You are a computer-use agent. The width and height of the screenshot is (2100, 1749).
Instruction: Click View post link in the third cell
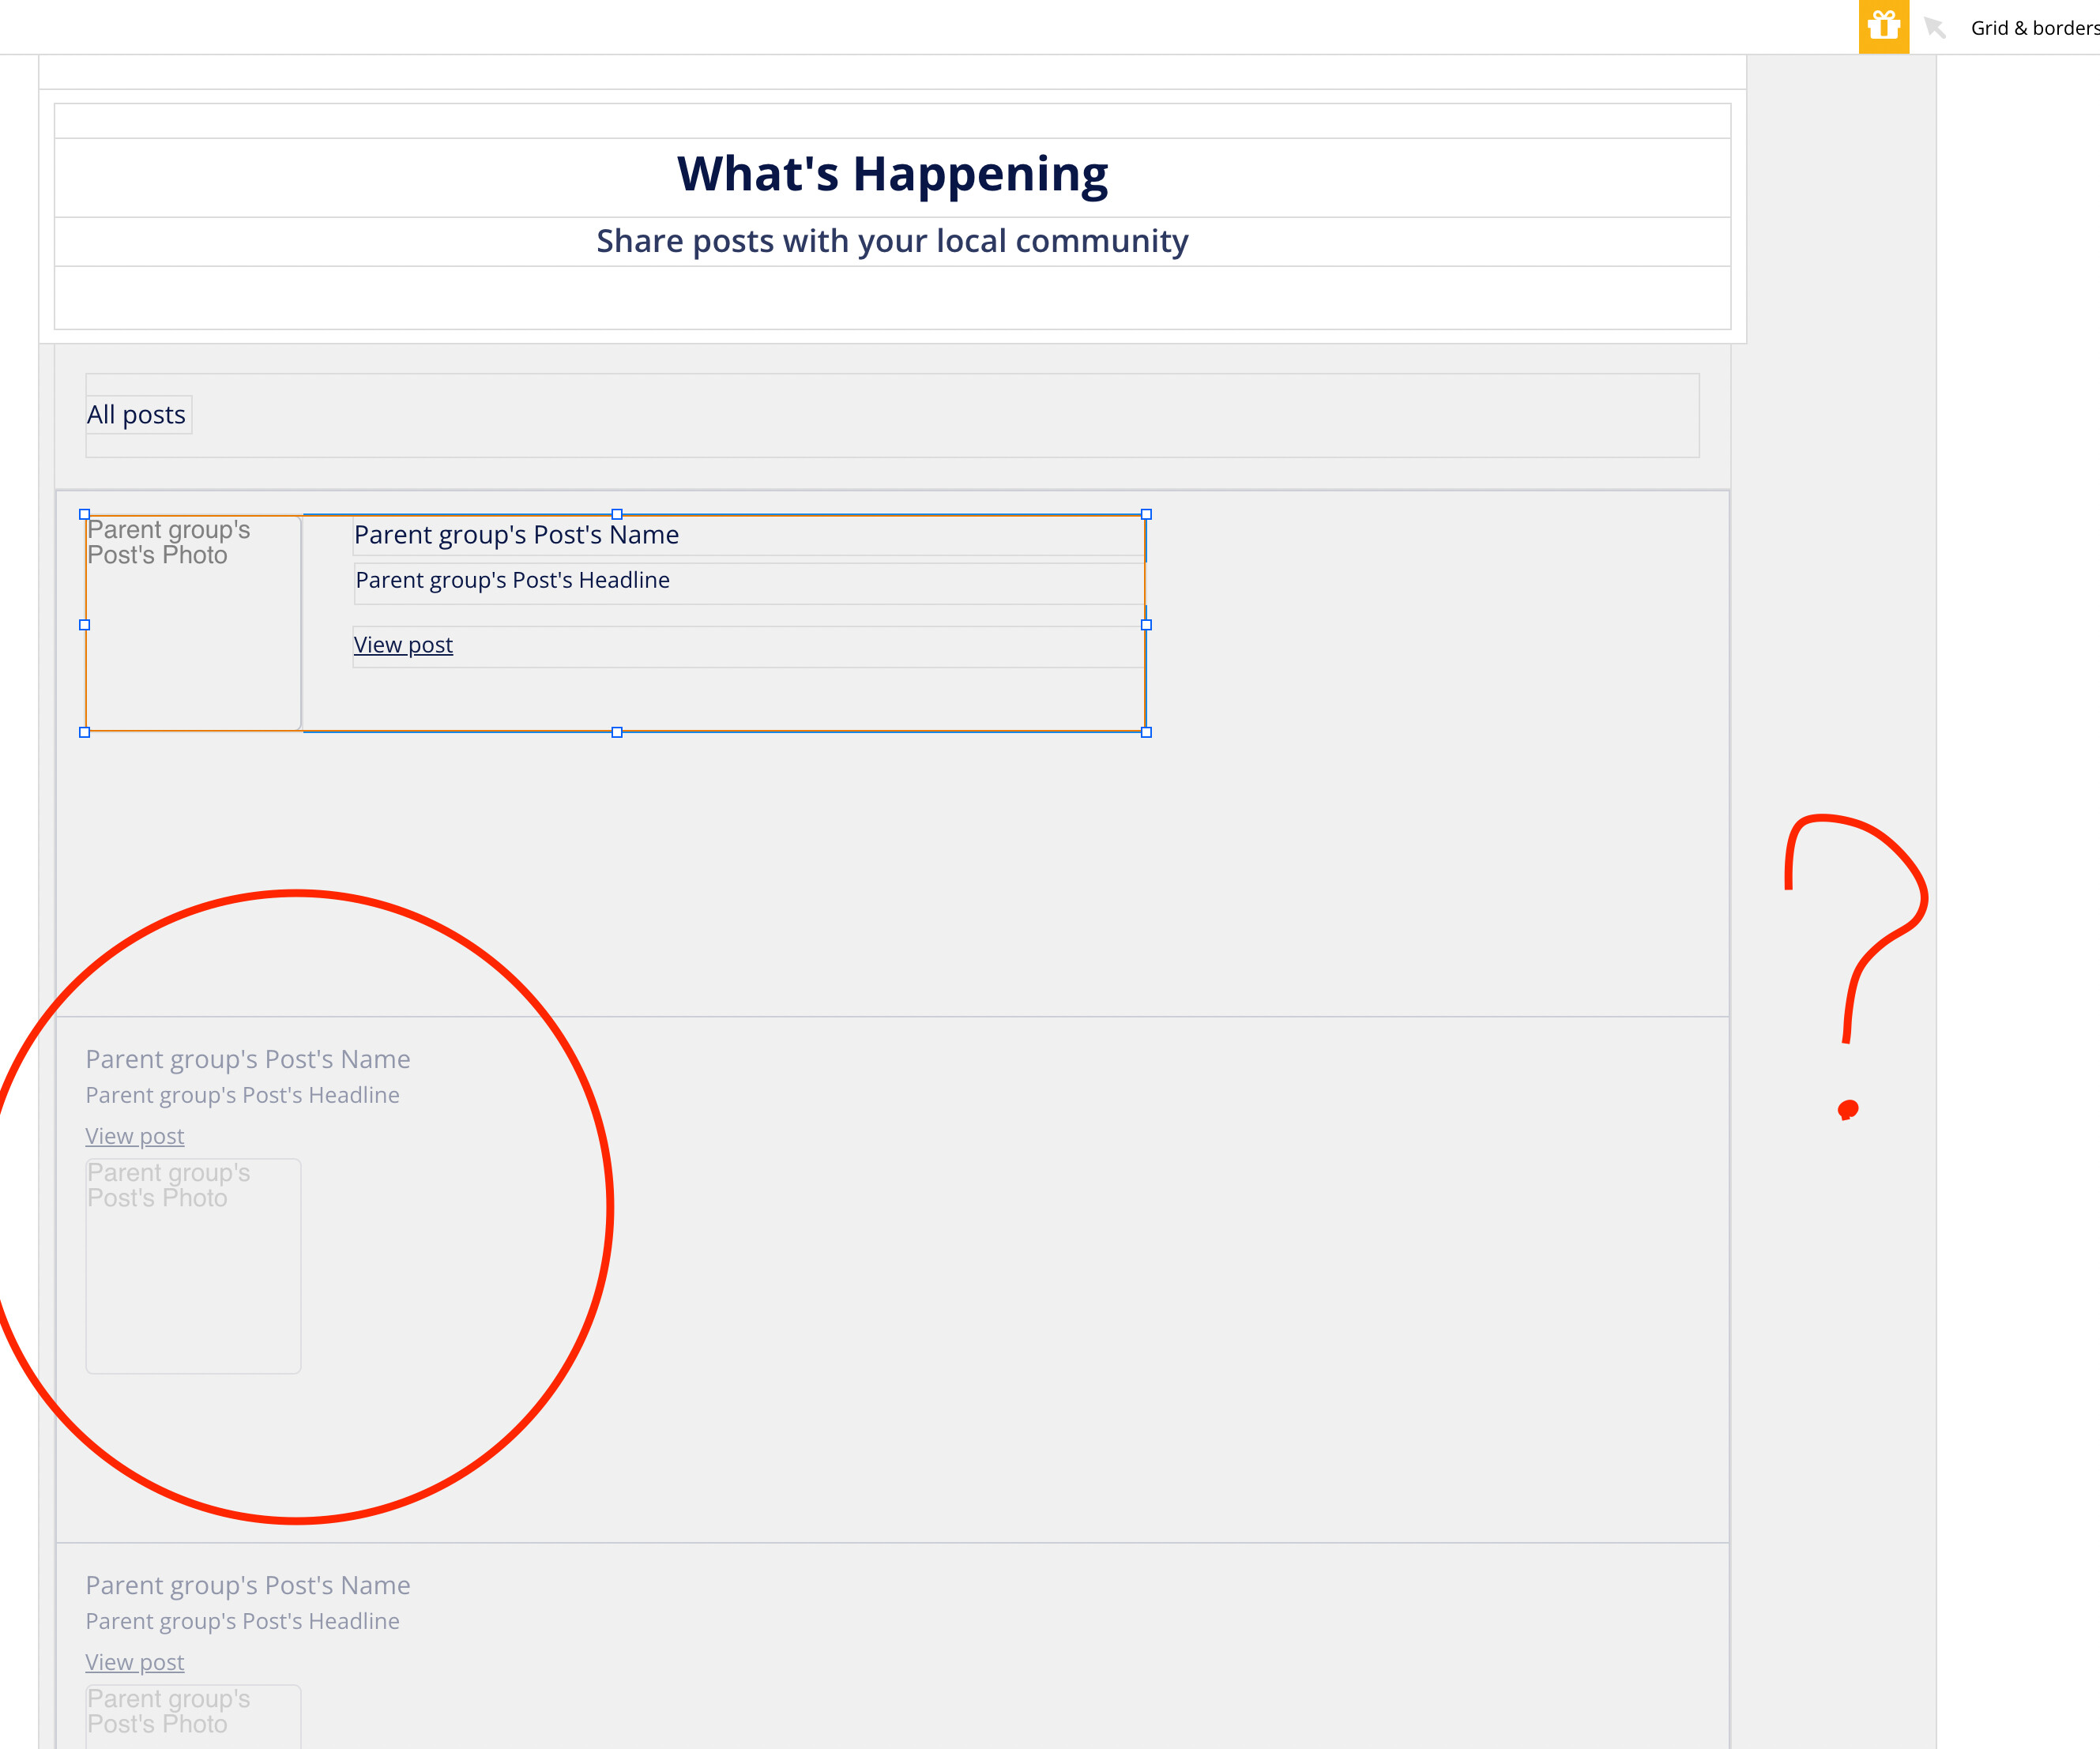point(135,1662)
